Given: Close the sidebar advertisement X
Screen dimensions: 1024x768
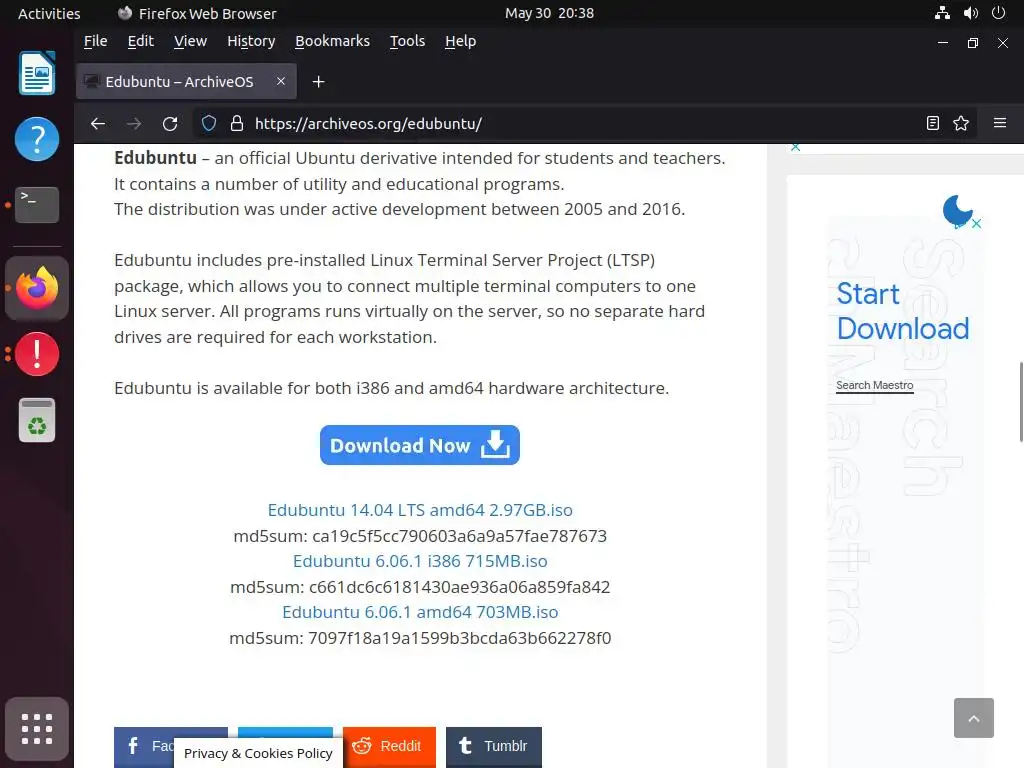Looking at the screenshot, I should point(976,224).
